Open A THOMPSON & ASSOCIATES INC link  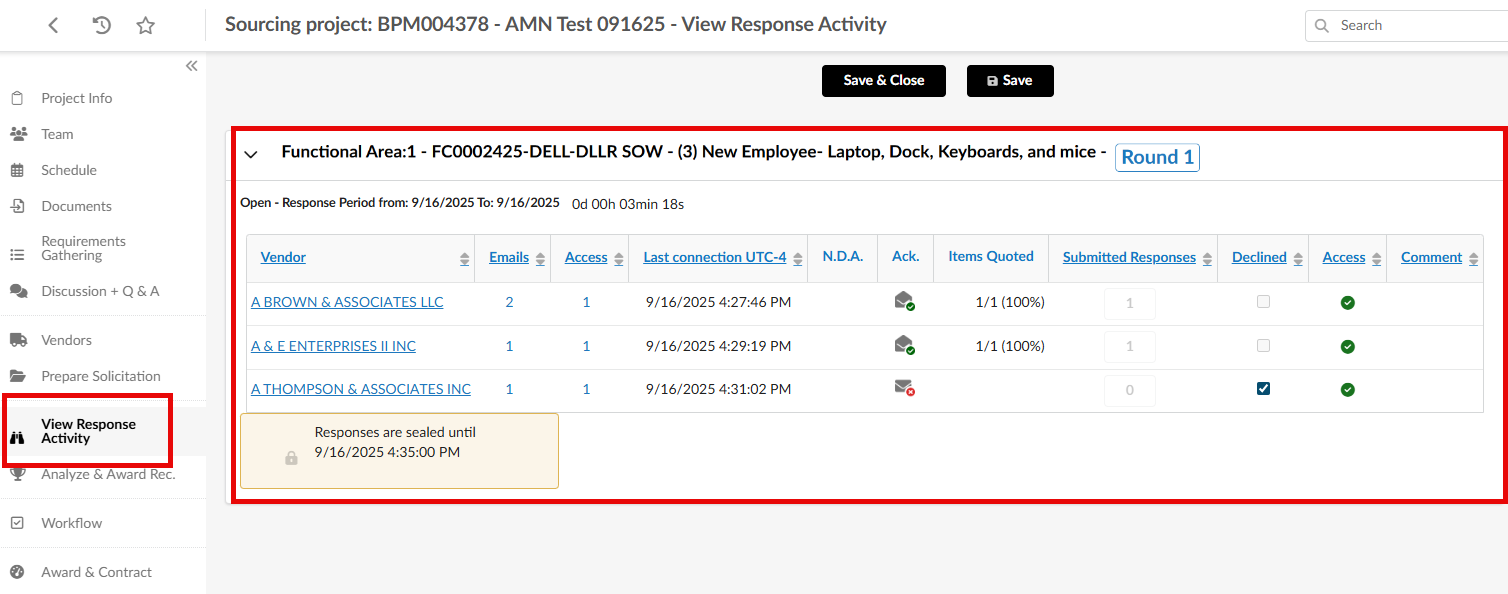coord(361,389)
